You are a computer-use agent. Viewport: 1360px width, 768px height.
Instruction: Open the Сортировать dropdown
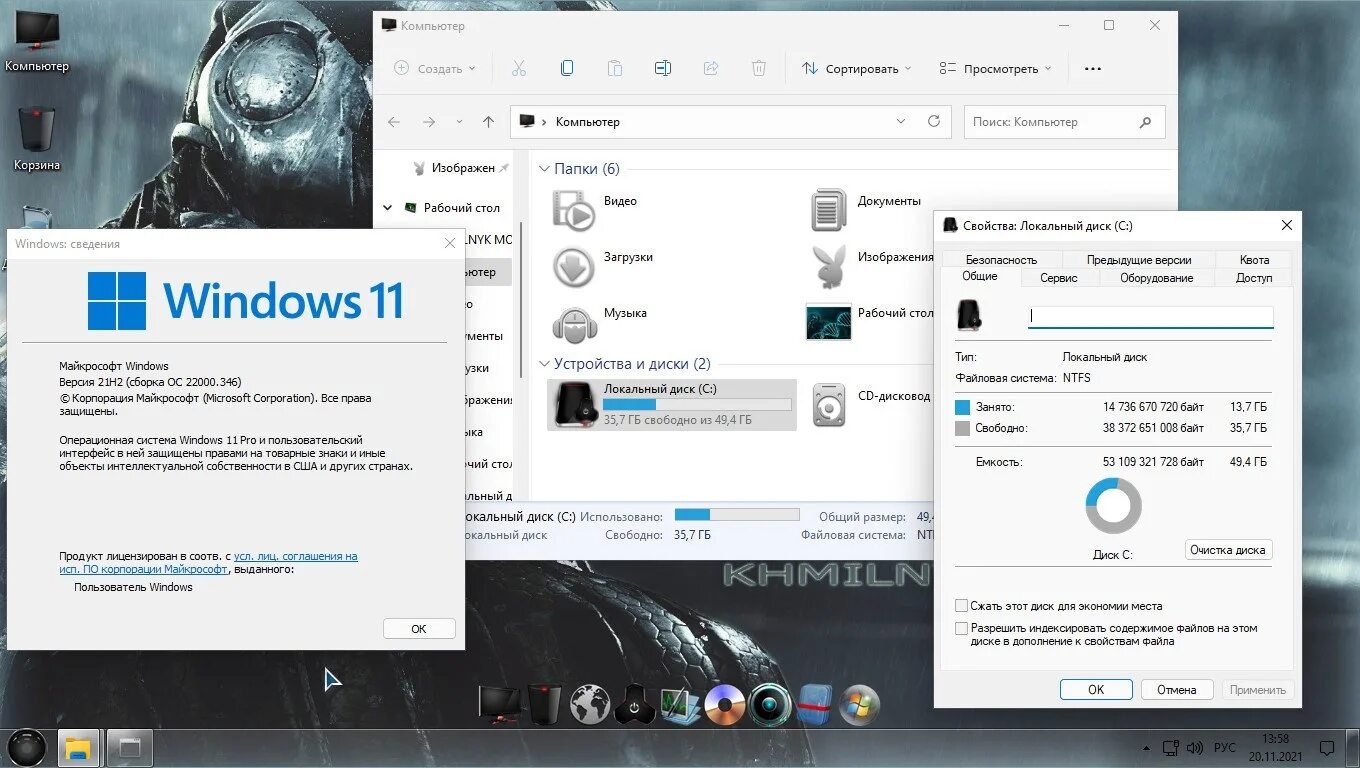(857, 69)
